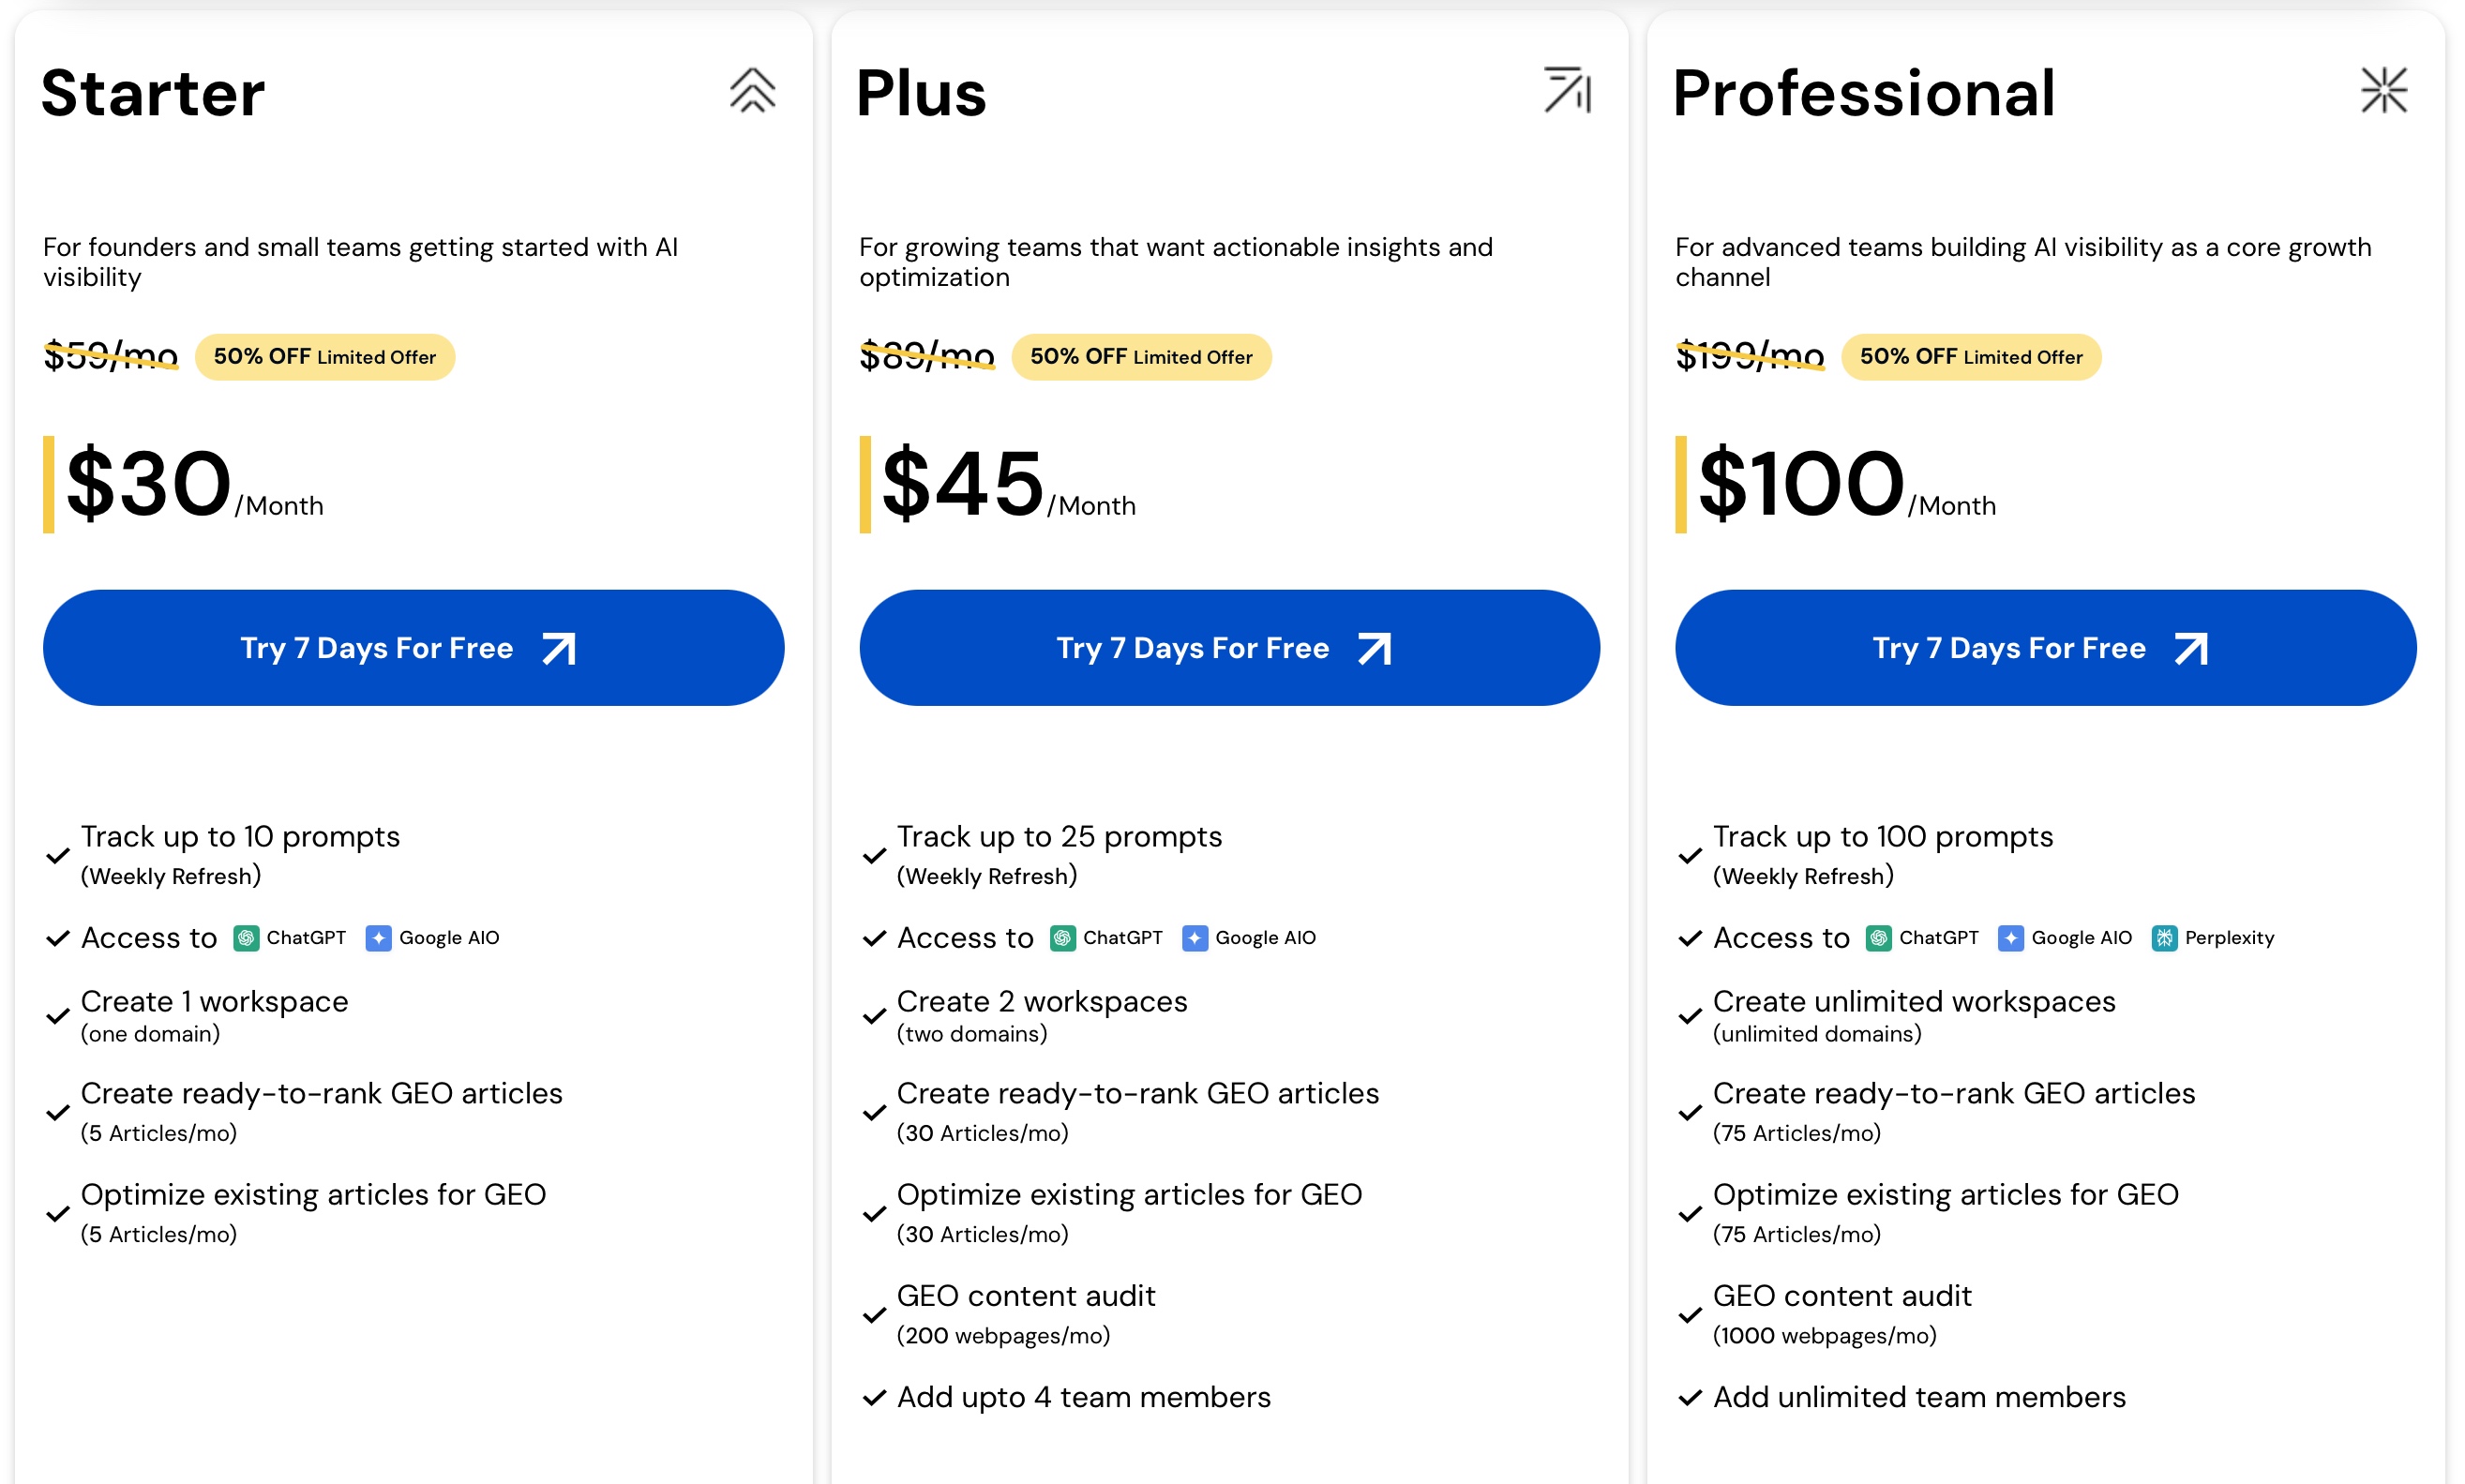Click the Add unlimited team members checkmark
2465x1484 pixels.
(1690, 1397)
